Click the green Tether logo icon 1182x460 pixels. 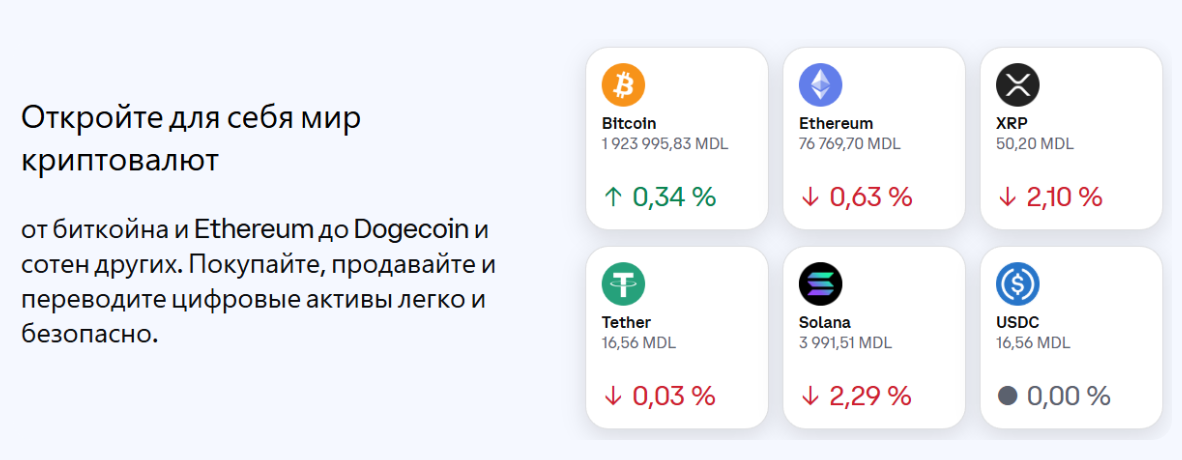pos(623,285)
